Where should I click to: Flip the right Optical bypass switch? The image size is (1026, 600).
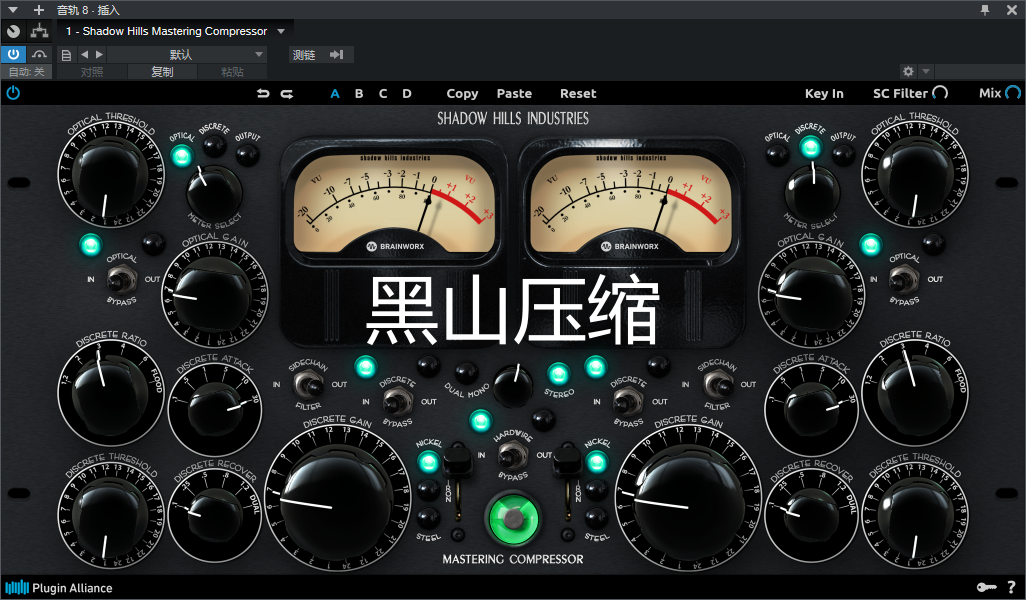(x=903, y=279)
